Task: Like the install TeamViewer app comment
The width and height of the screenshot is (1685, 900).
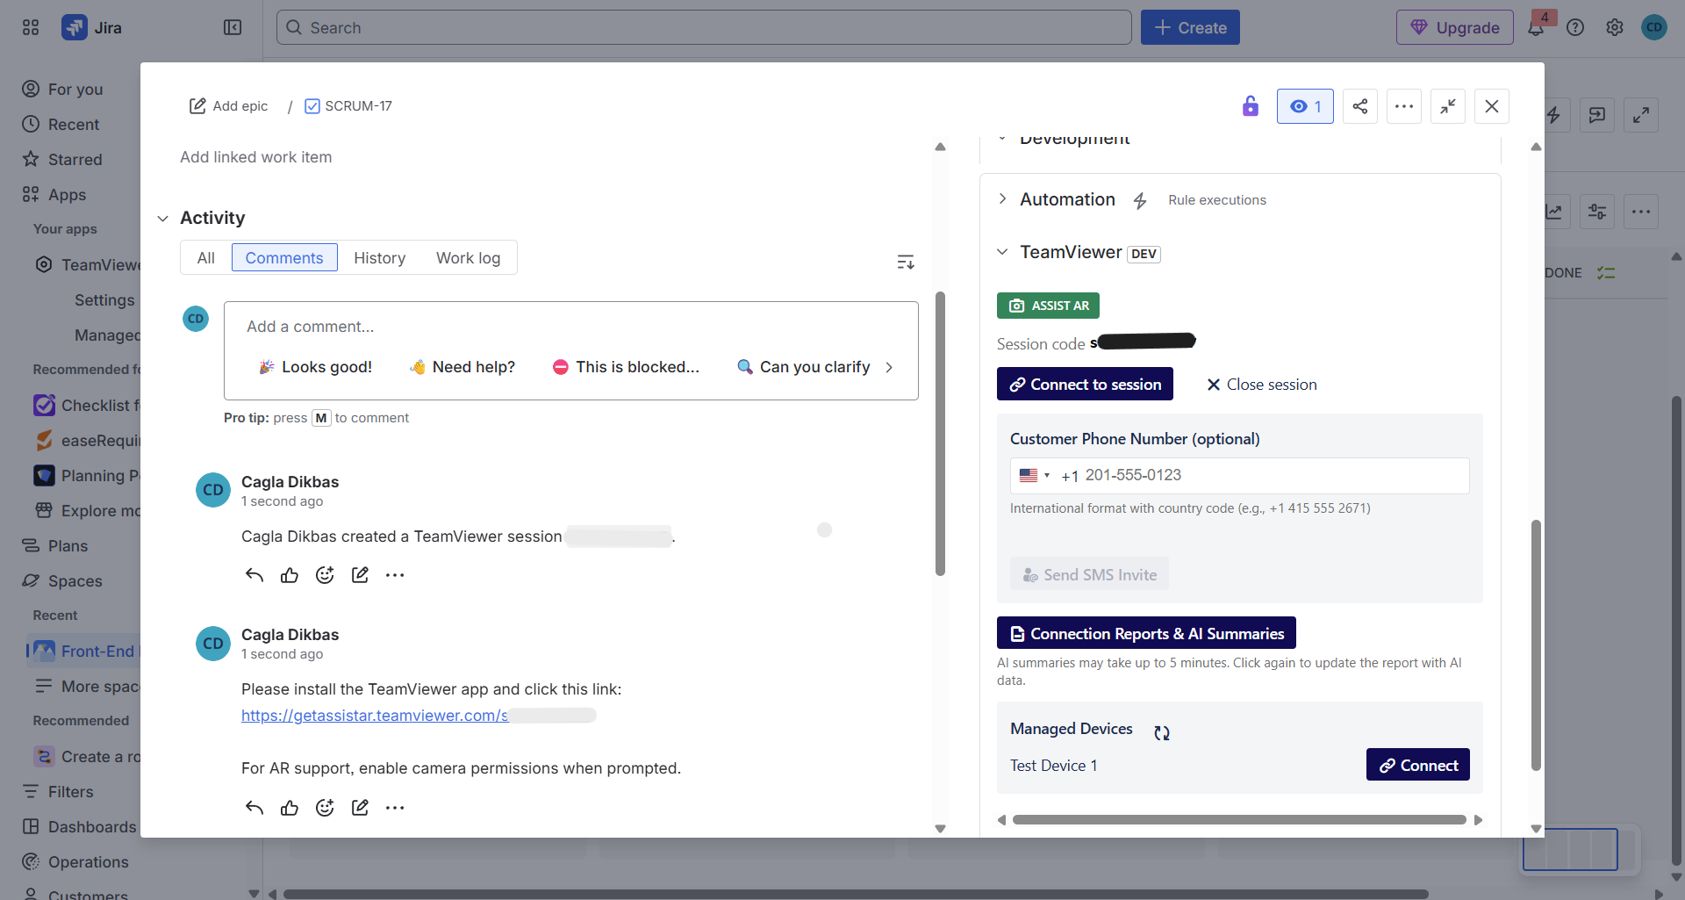Action: (x=290, y=808)
